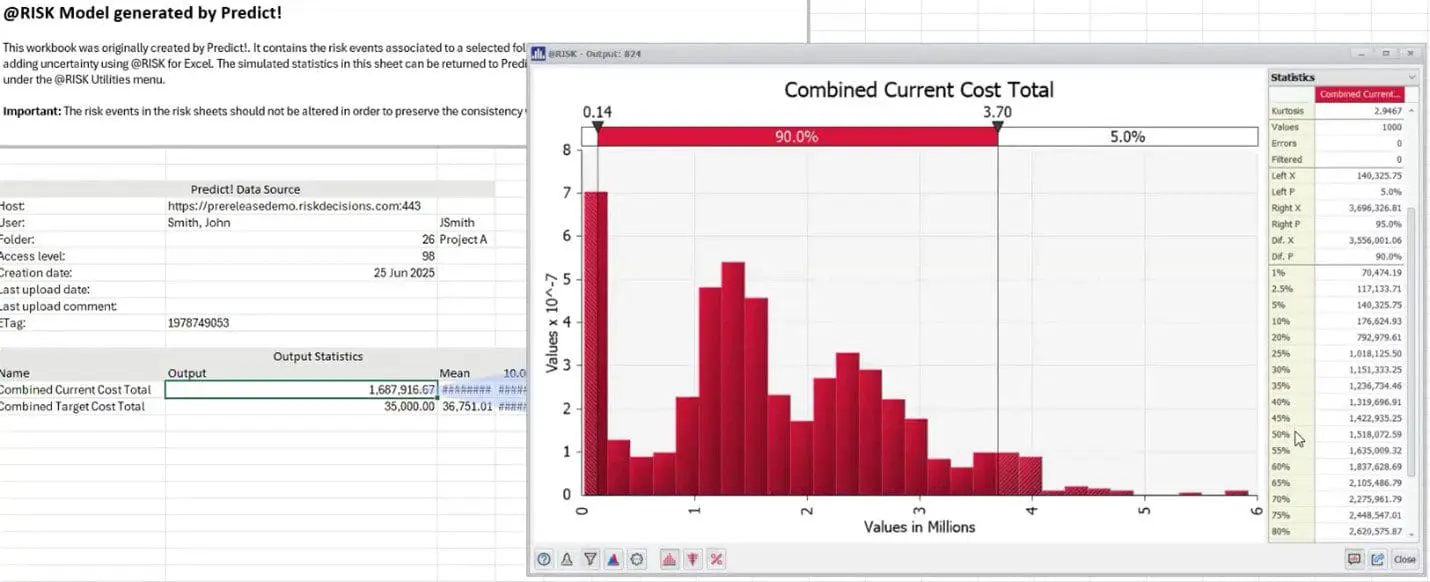This screenshot has width=1430, height=582.
Task: Select the Combined Current column header
Action: pyautogui.click(x=1358, y=91)
